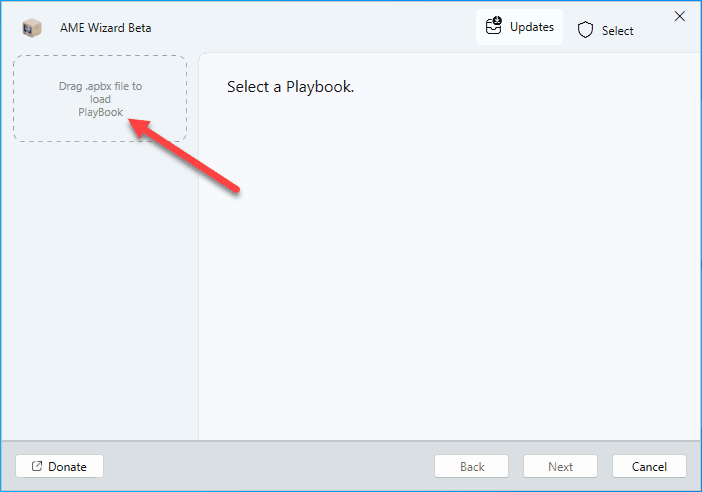702x492 pixels.
Task: Close the AME Wizard window
Action: [680, 16]
